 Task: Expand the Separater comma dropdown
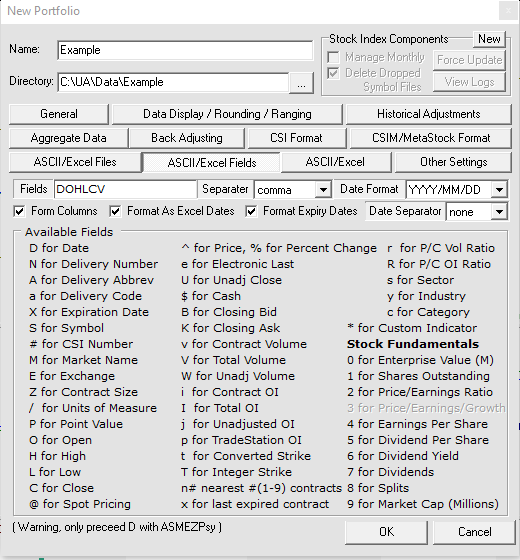[x=323, y=190]
